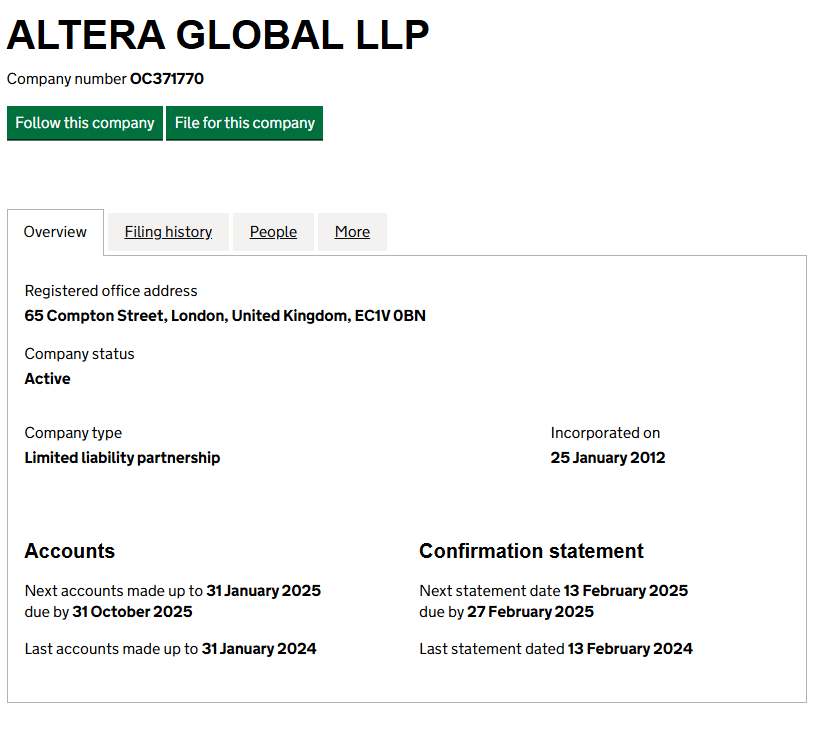Screen dimensions: 824x731
Task: Click accounts due date 31 October 2025
Action: tap(132, 612)
